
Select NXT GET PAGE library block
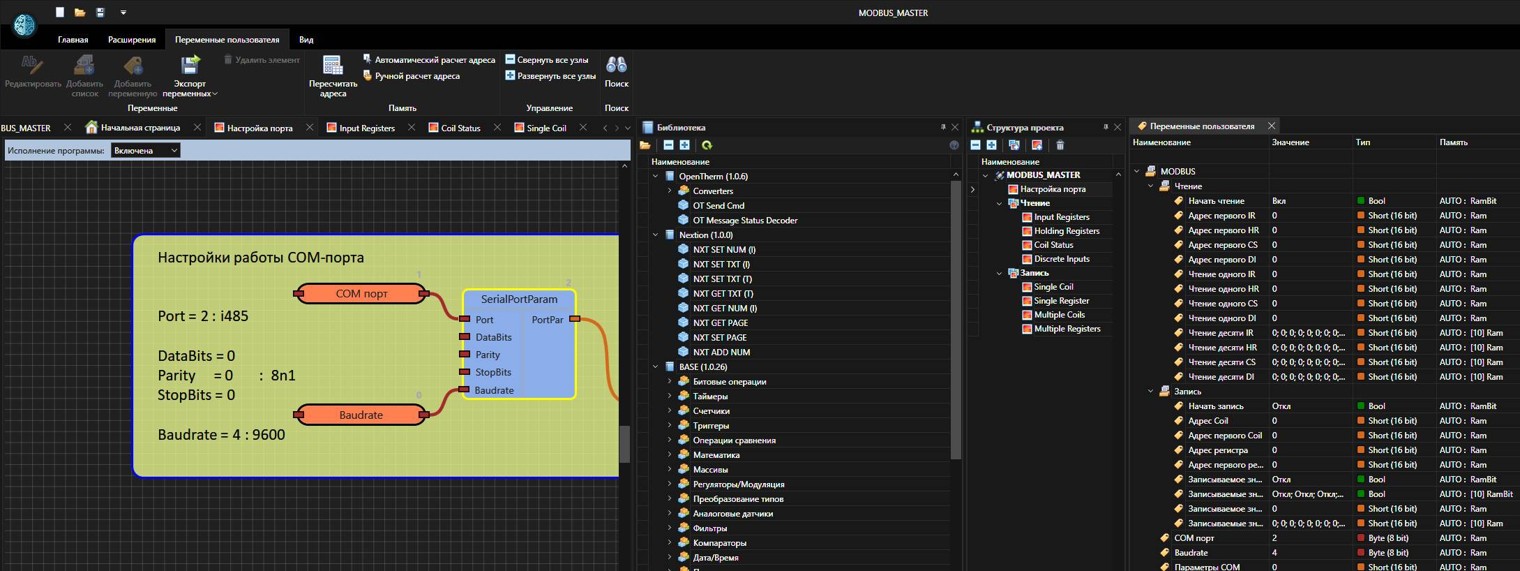pyautogui.click(x=720, y=323)
